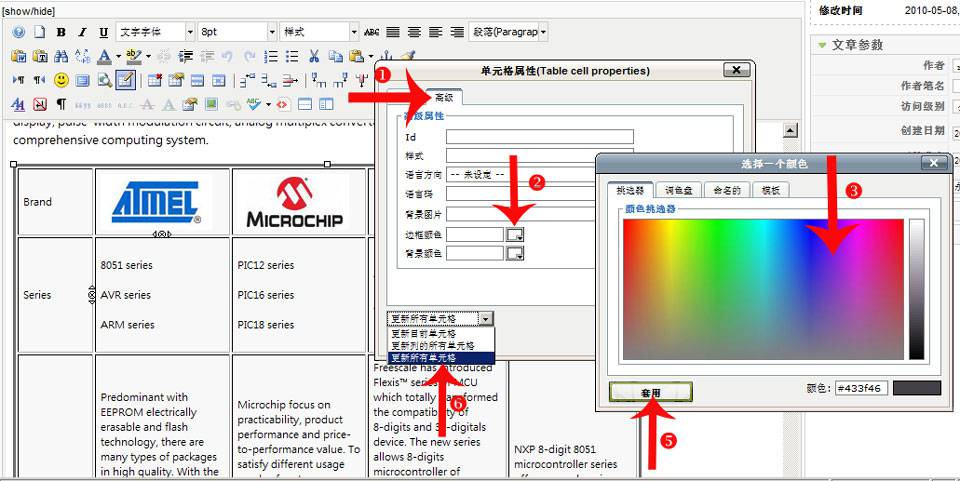Click the copy icon
Viewport: 960px width, 481px height.
click(x=335, y=56)
